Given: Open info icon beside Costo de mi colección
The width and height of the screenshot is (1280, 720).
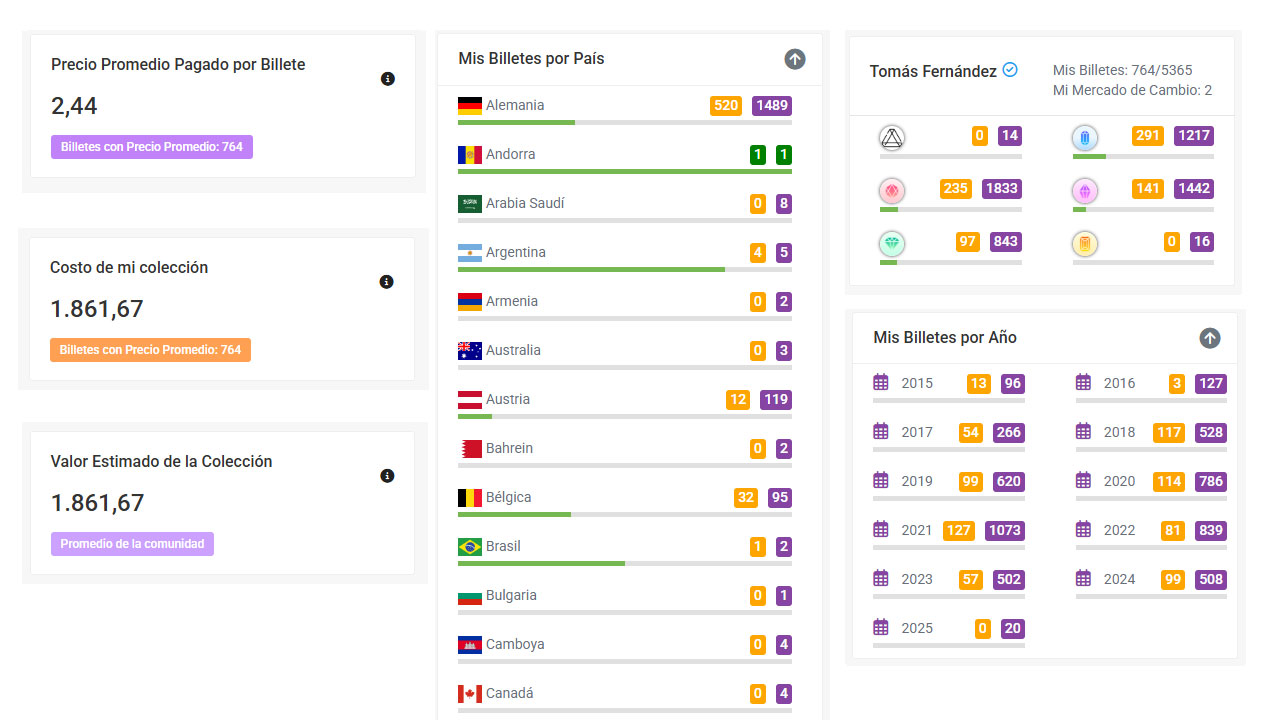Looking at the screenshot, I should point(387,282).
